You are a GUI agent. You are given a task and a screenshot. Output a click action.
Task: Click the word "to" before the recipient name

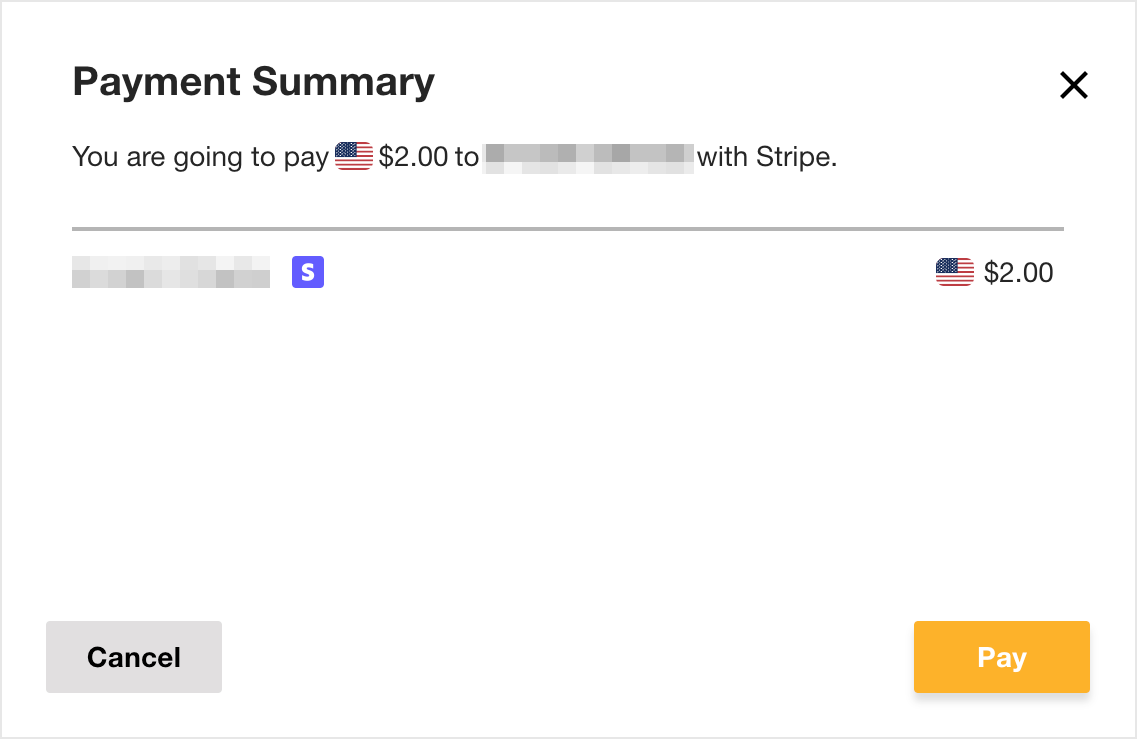[467, 157]
